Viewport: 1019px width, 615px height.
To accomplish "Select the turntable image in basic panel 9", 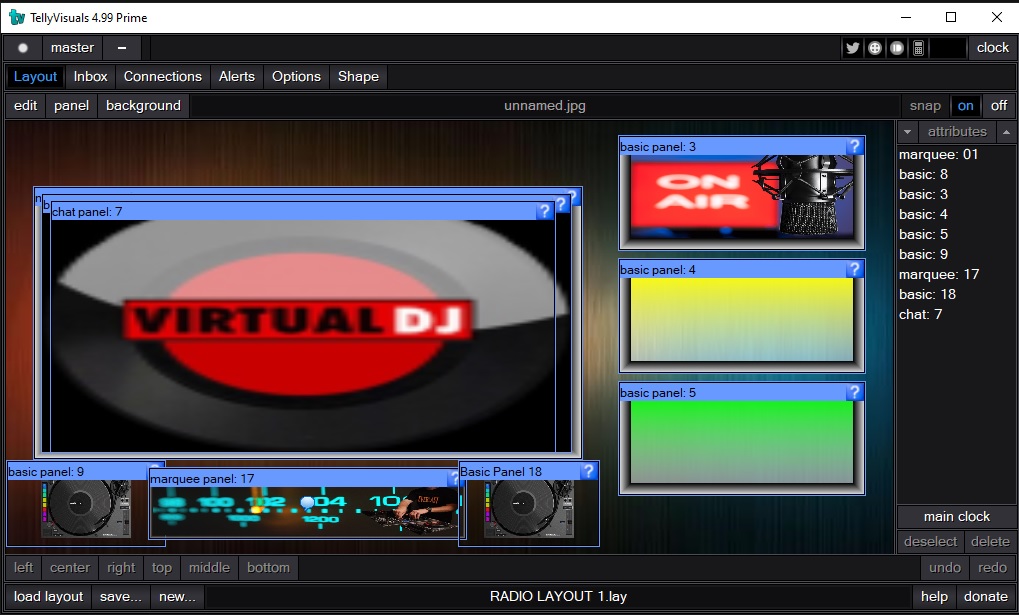I will coord(86,508).
